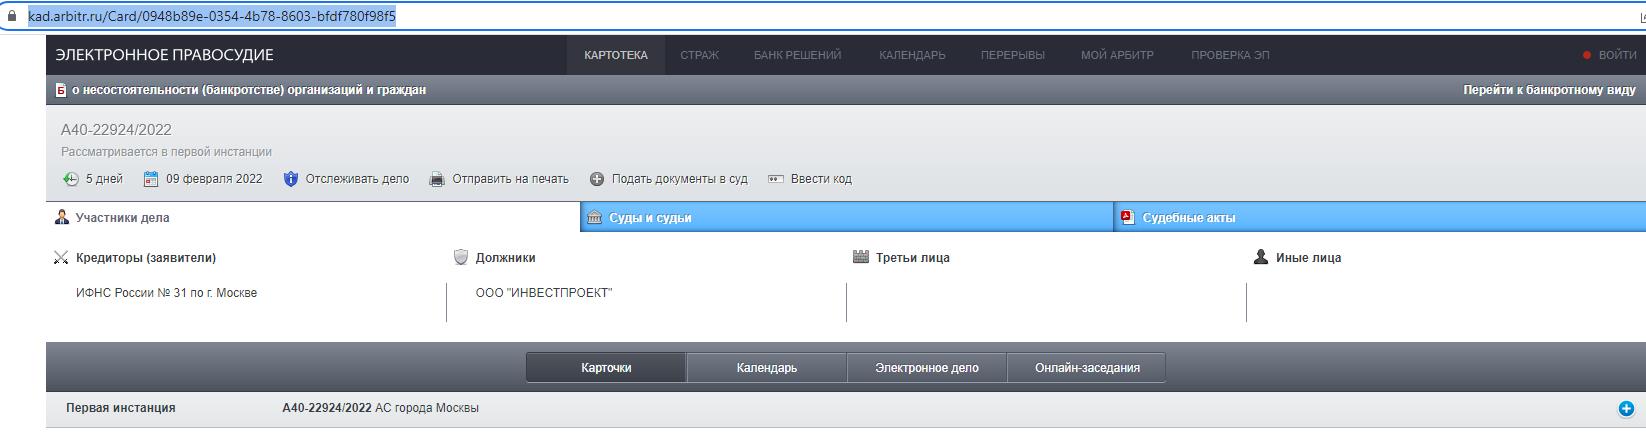Click the shield icon for Отслеживать дело

pyautogui.click(x=291, y=179)
